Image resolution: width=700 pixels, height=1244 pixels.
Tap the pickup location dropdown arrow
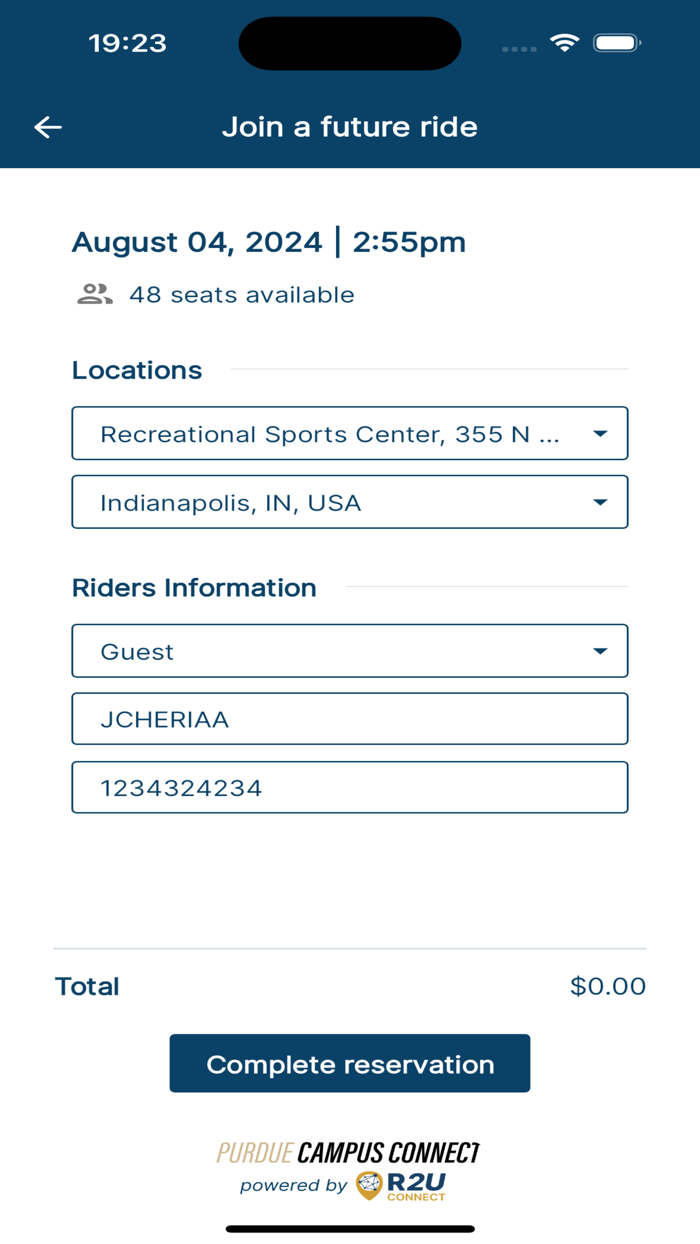click(600, 434)
